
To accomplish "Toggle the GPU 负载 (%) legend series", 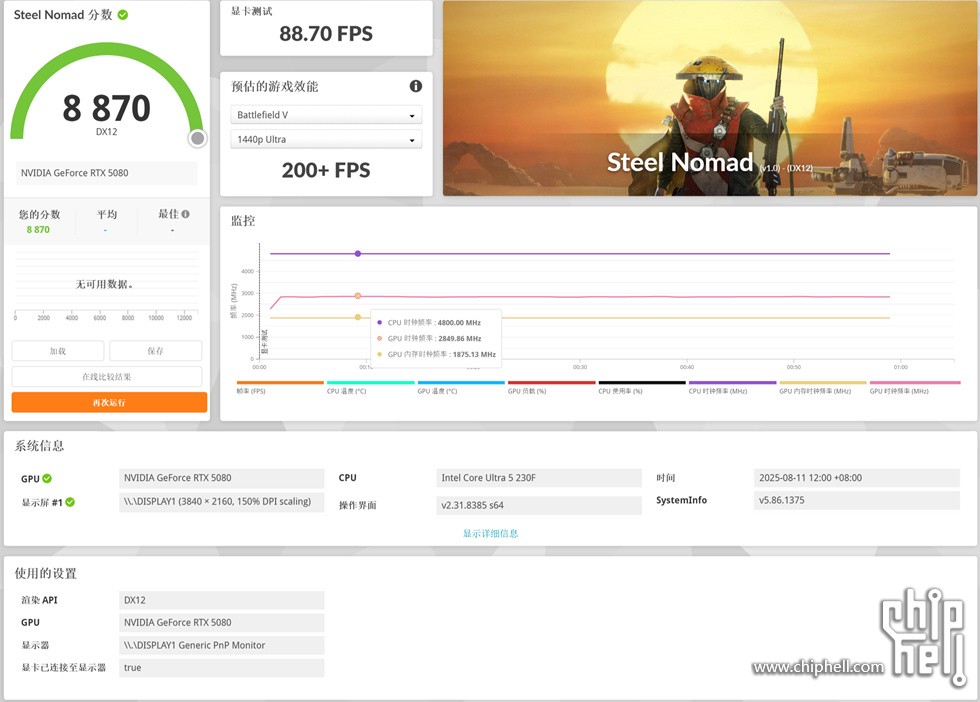I will point(552,387).
